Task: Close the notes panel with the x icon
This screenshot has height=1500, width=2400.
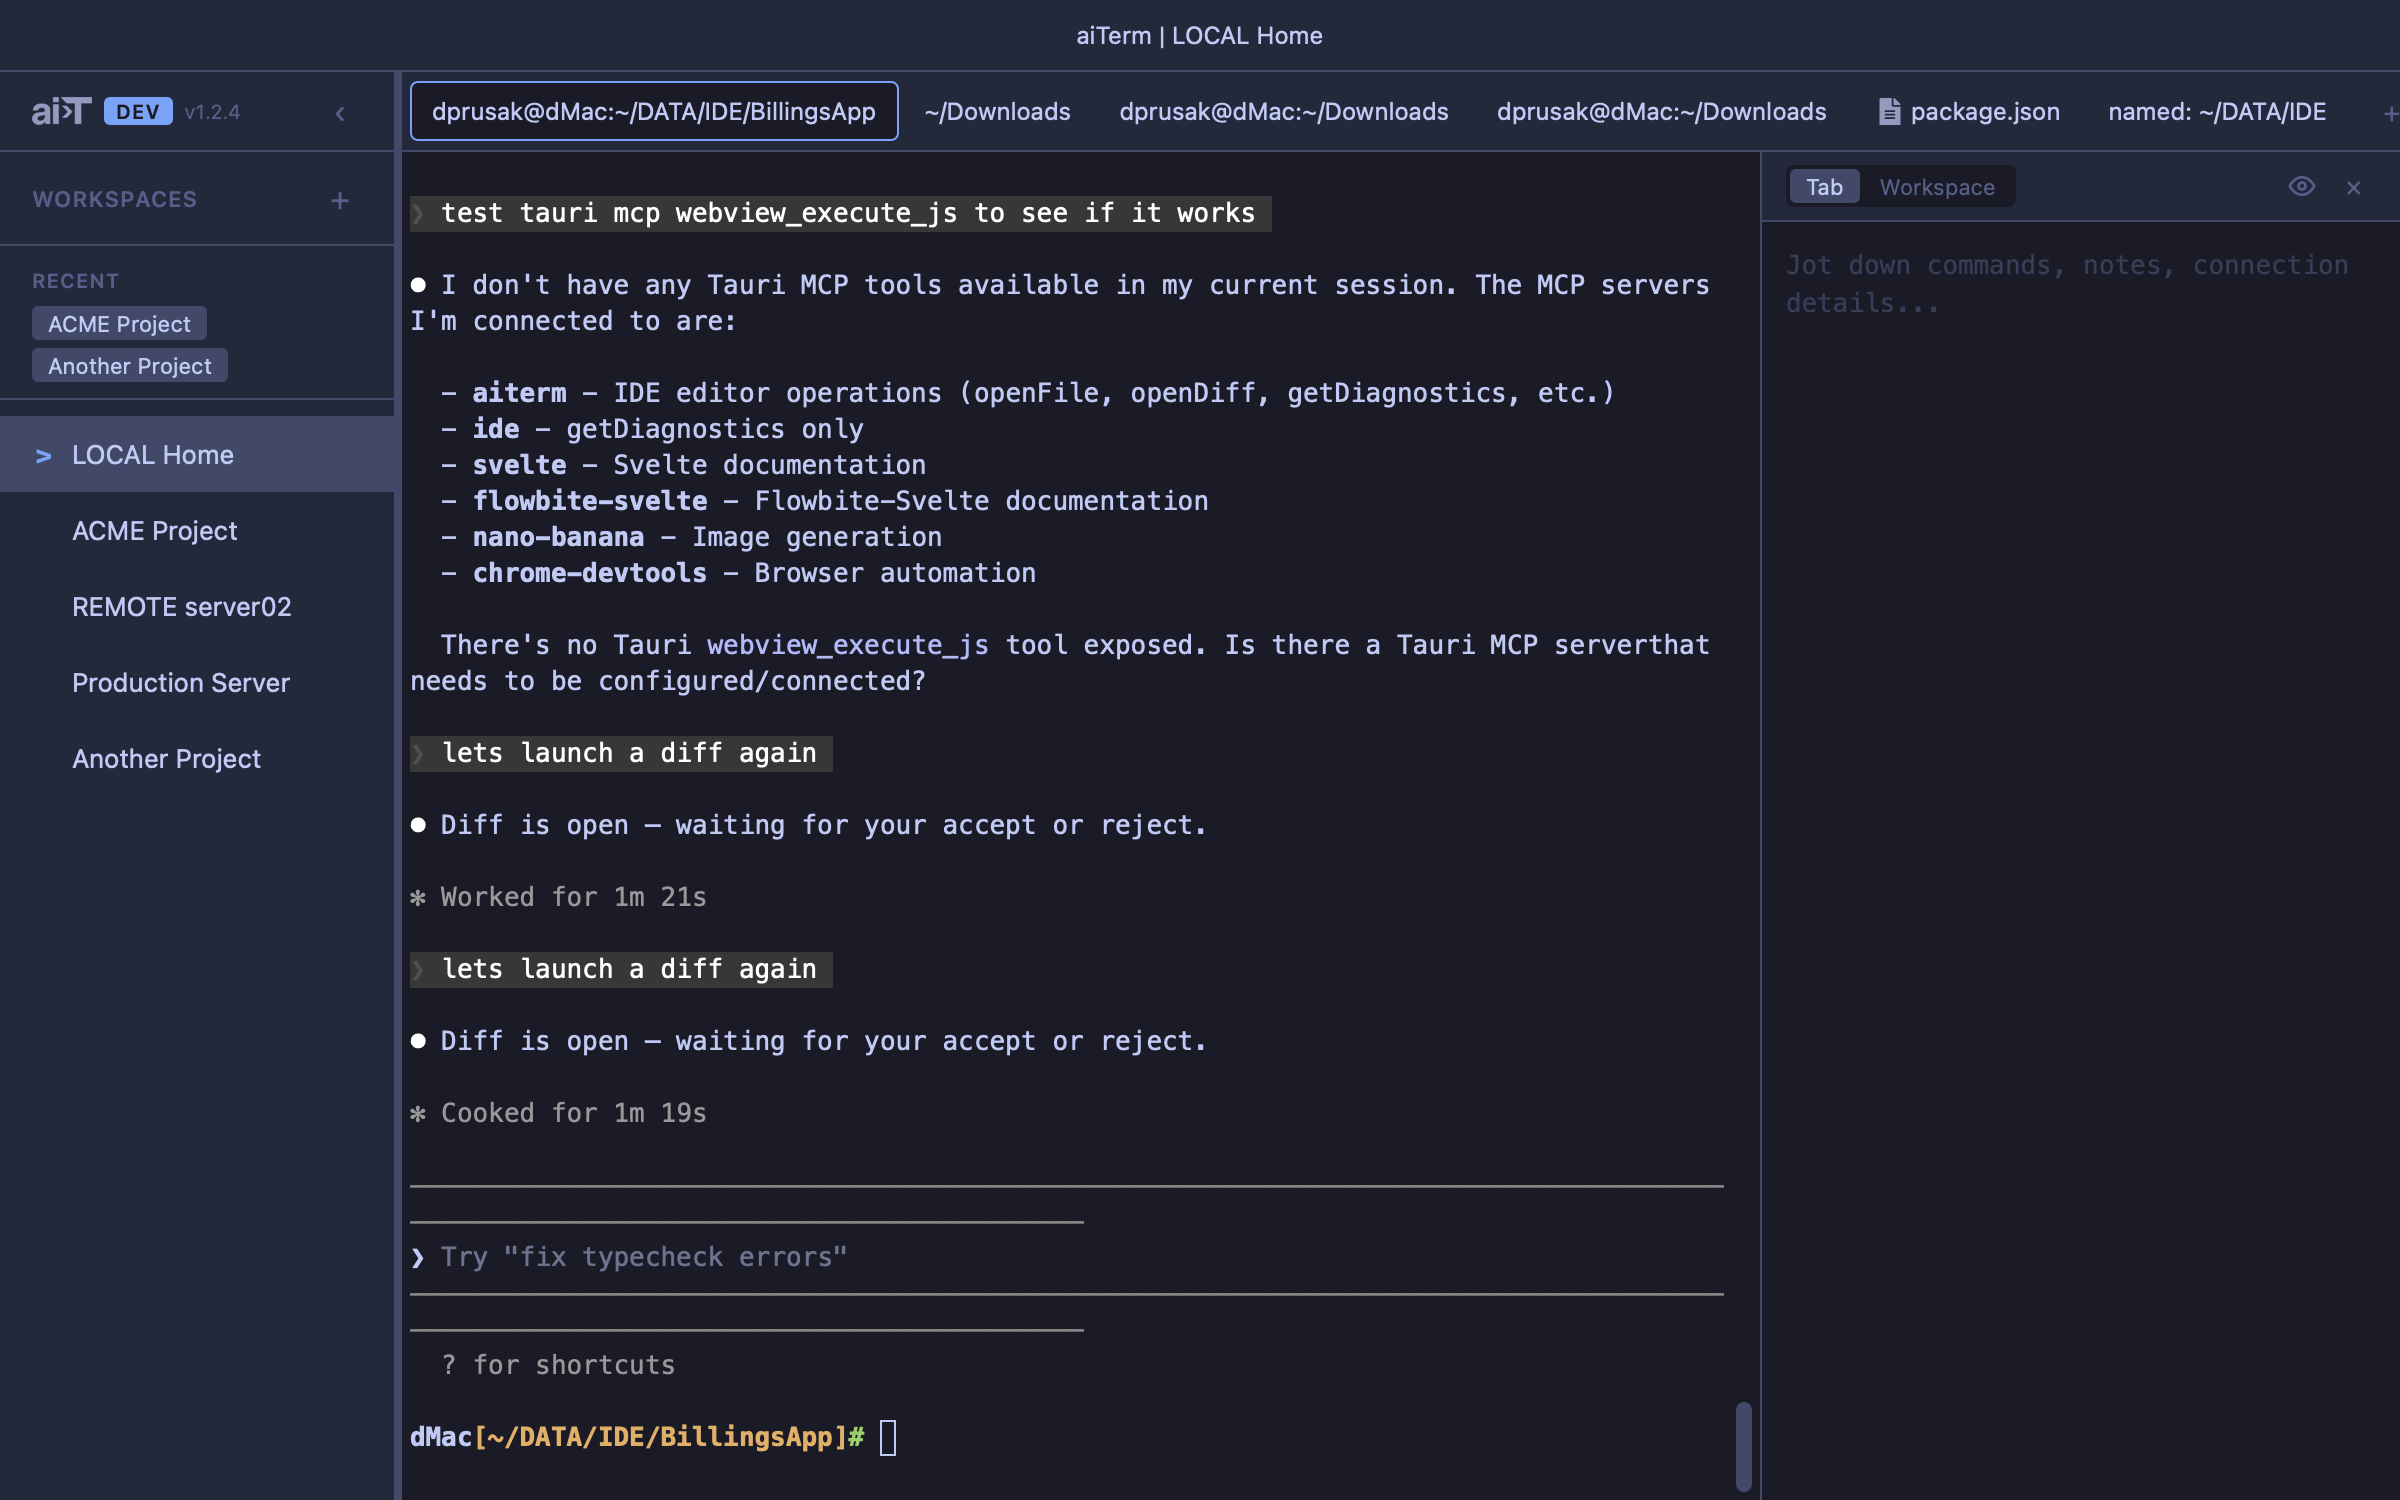Action: 2353,187
